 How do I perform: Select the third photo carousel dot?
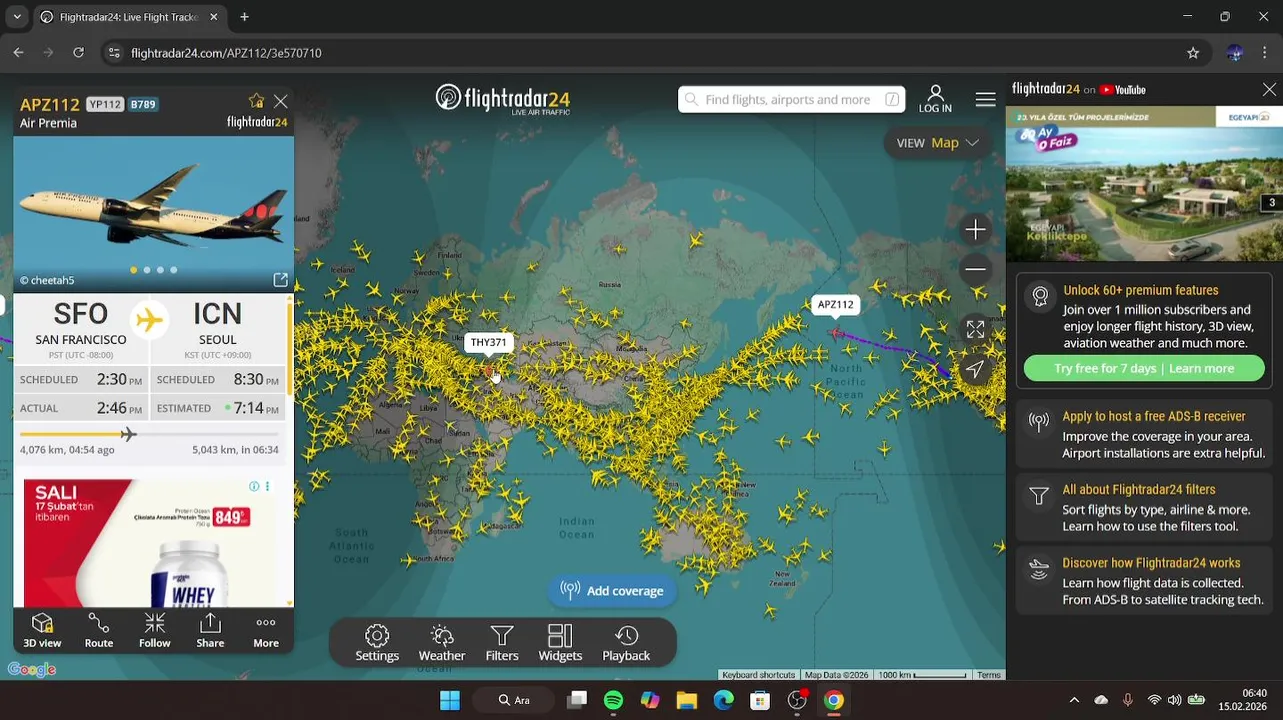click(x=160, y=270)
